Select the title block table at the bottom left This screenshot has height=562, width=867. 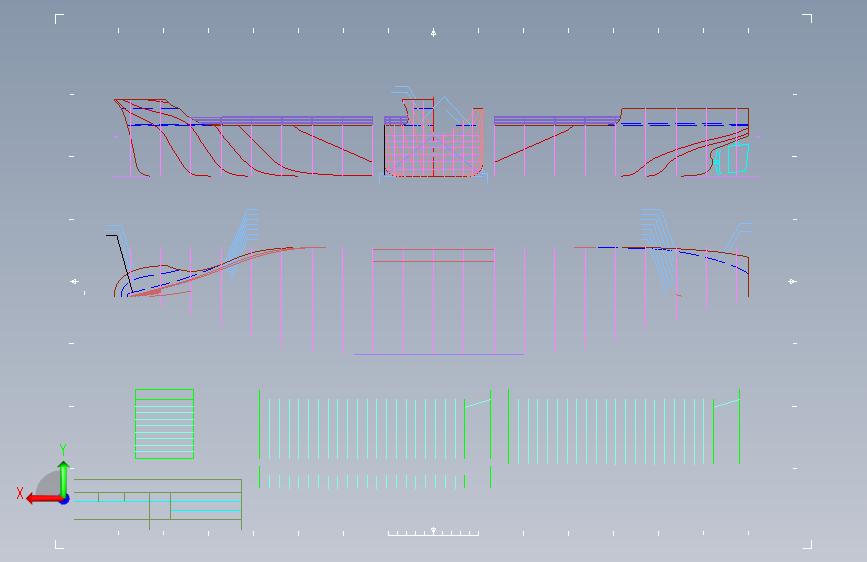tap(158, 504)
